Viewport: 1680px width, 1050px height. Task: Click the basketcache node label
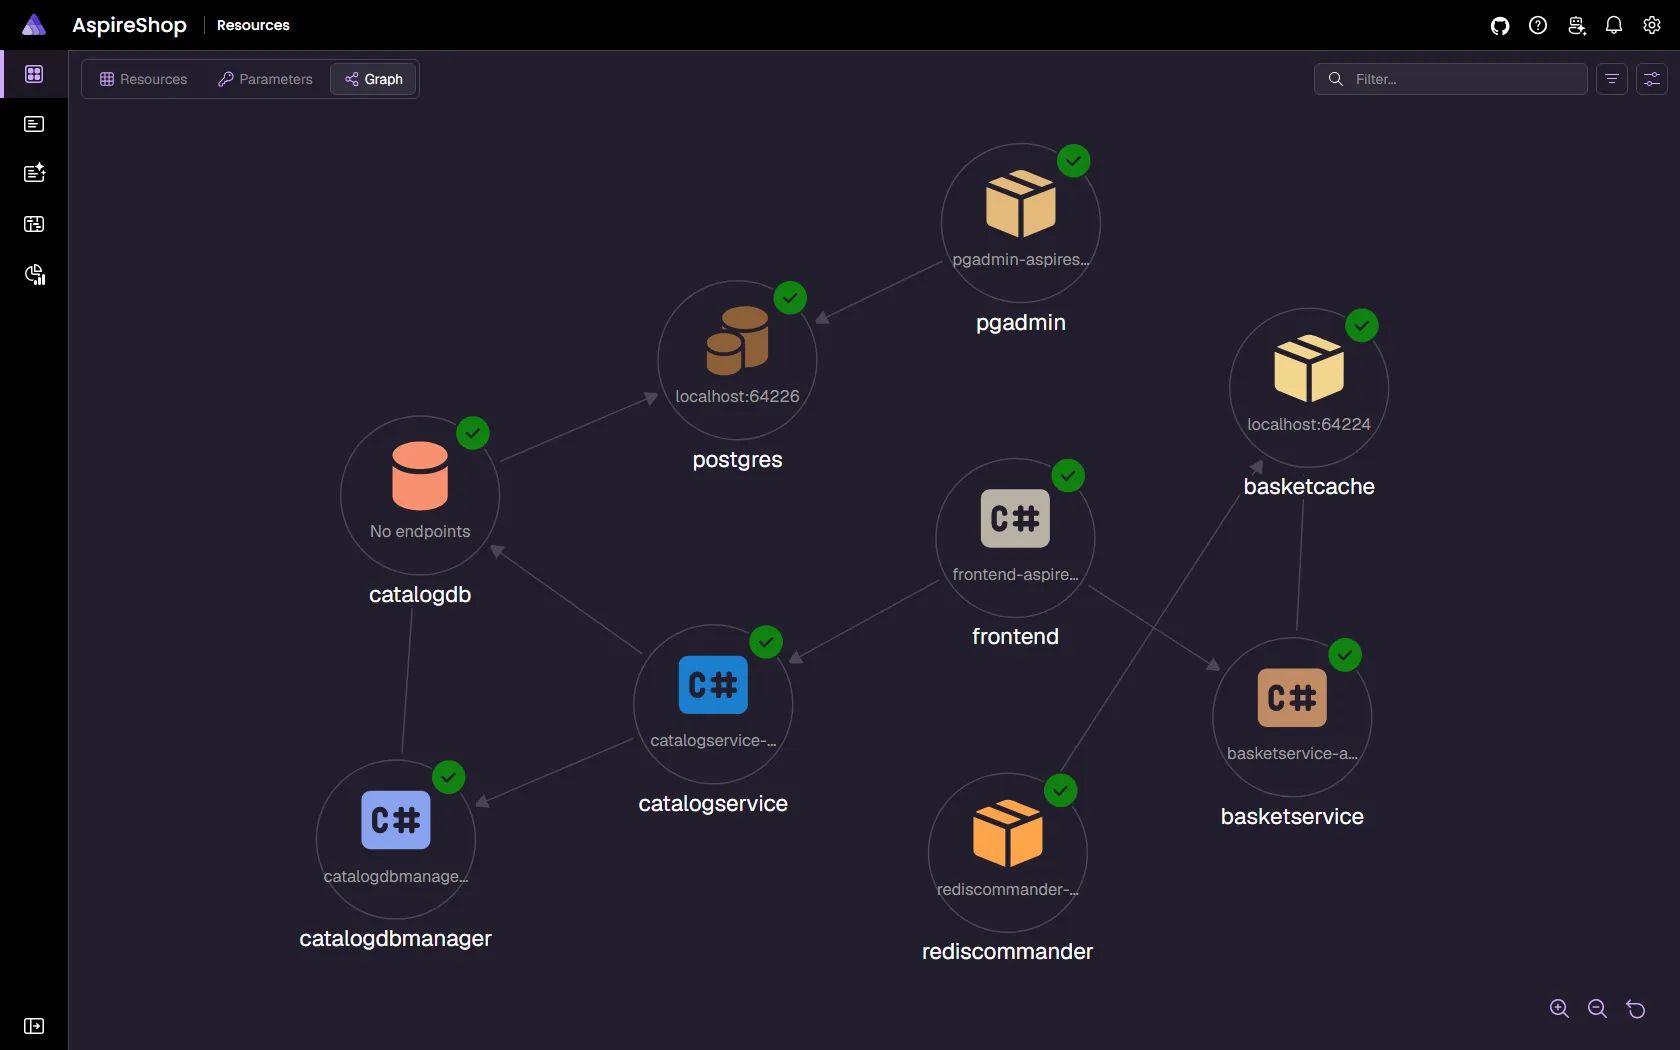pos(1309,486)
